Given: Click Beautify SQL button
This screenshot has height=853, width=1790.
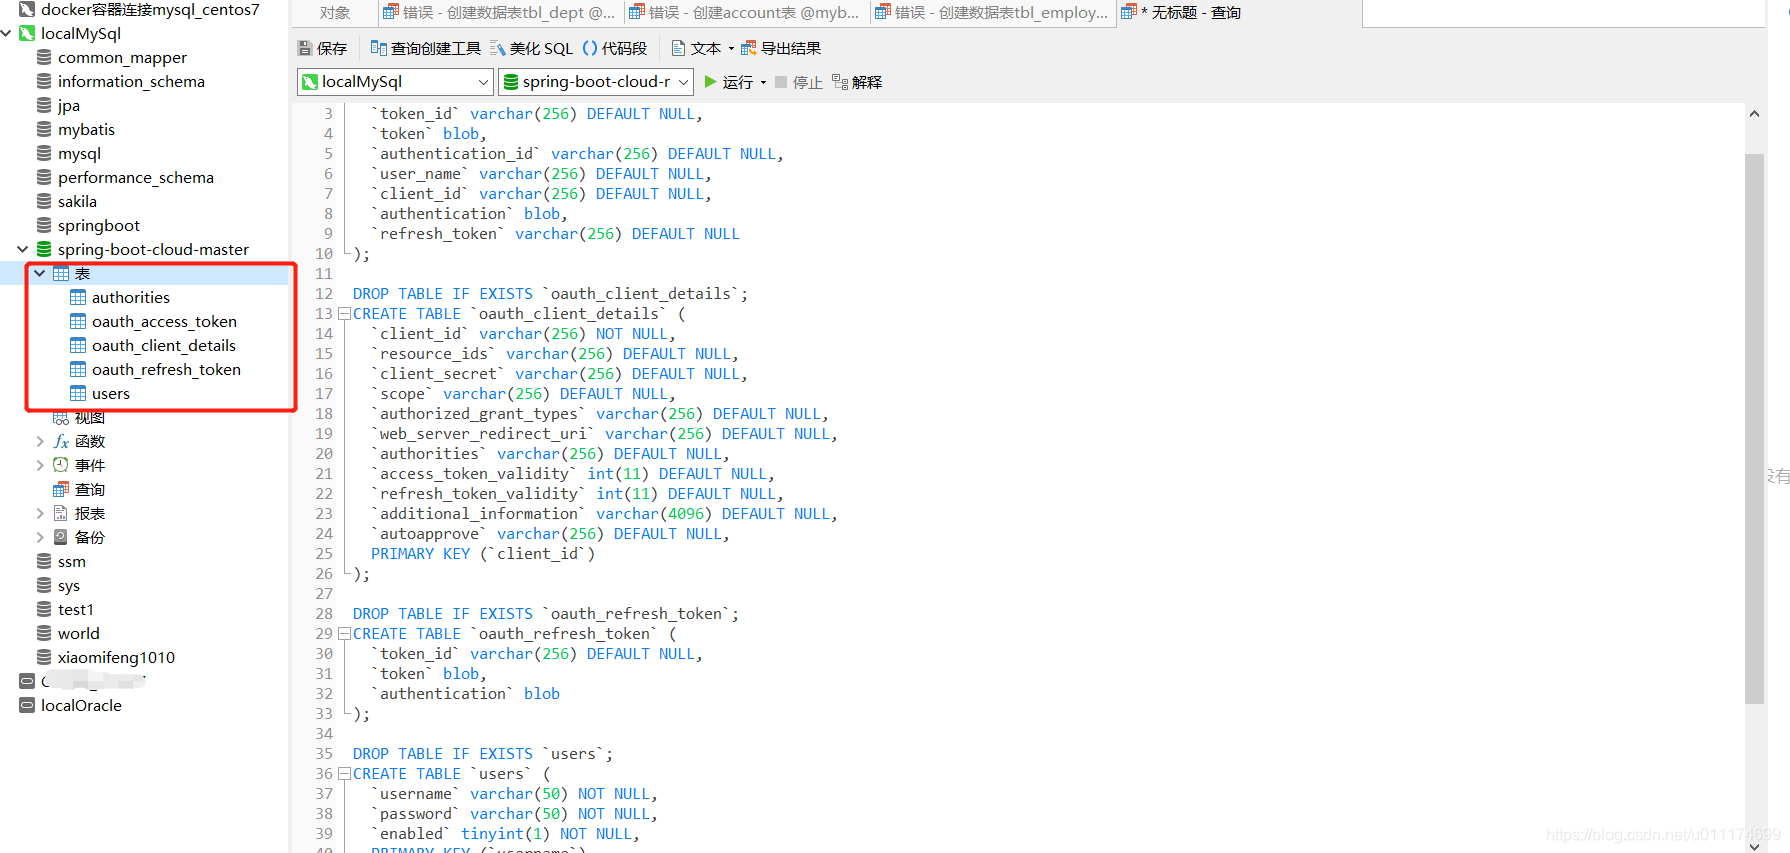Looking at the screenshot, I should pos(530,48).
